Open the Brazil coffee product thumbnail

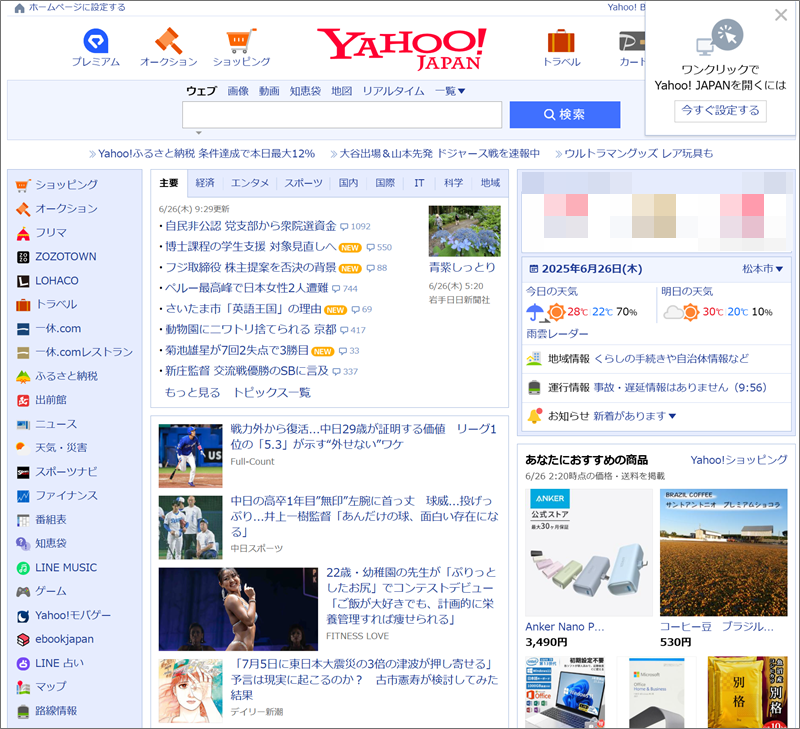tap(723, 552)
